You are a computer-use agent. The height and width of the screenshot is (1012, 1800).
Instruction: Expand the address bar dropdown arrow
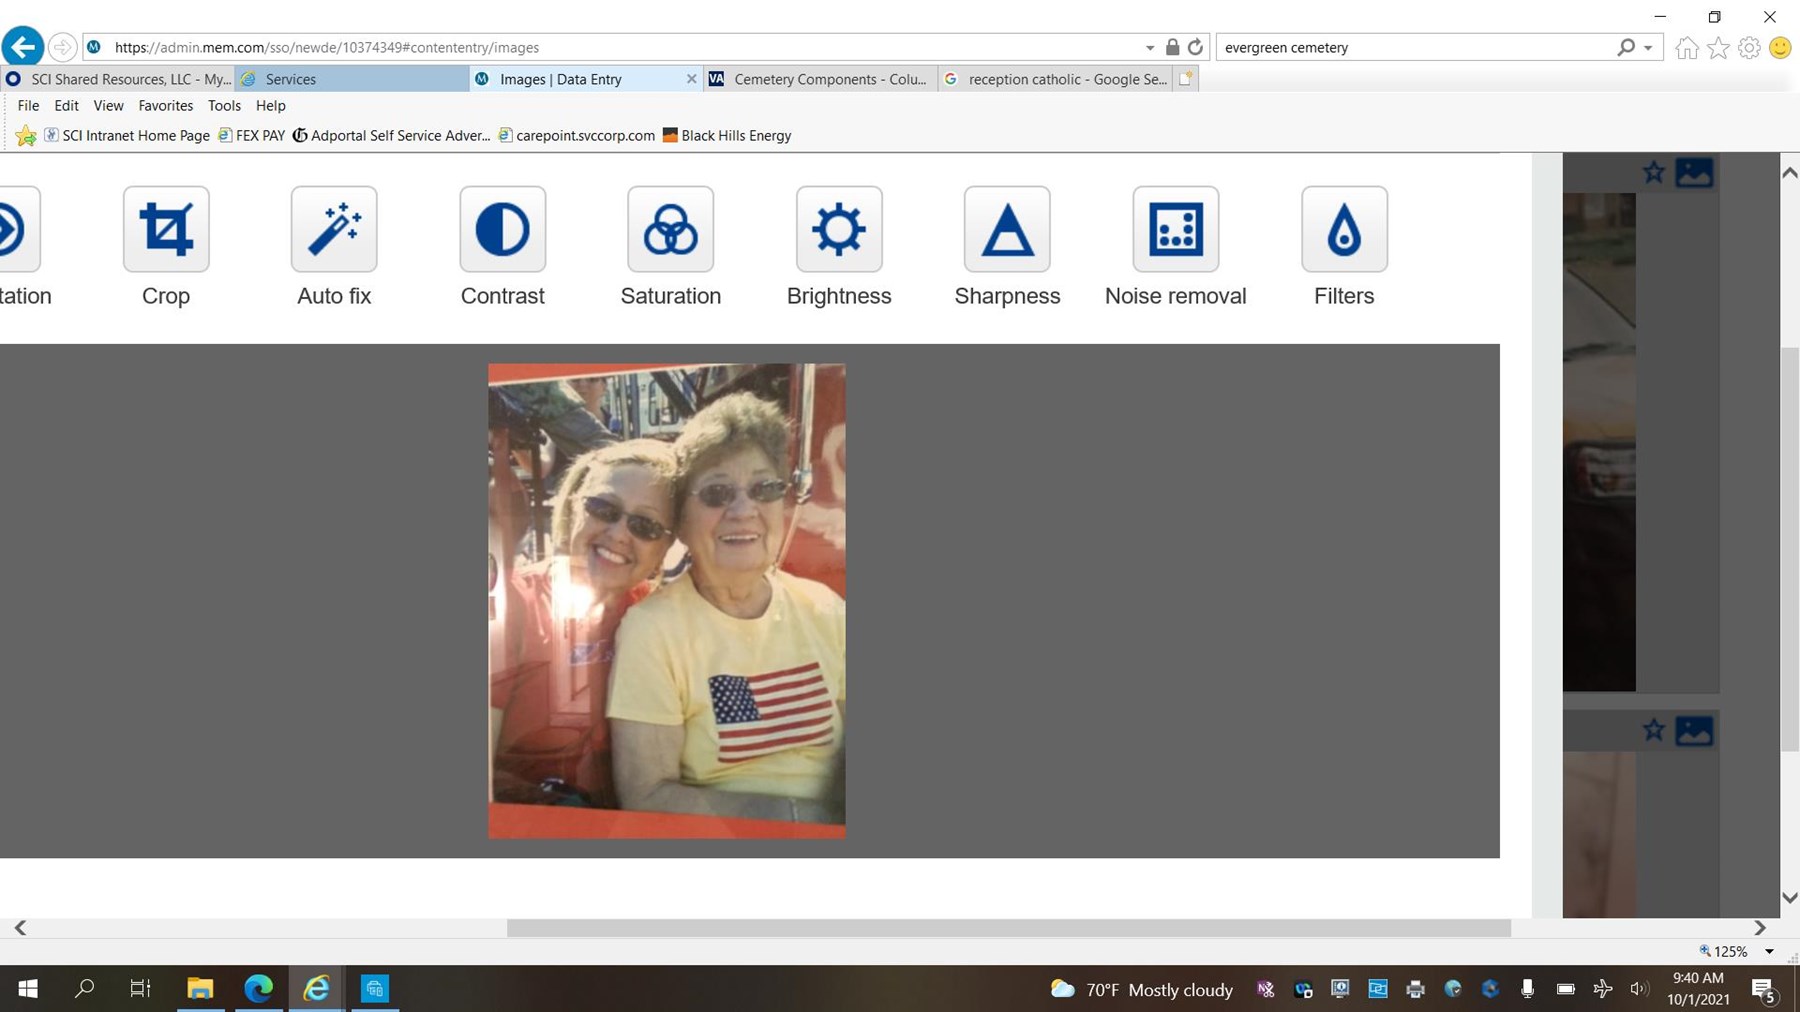point(1150,48)
